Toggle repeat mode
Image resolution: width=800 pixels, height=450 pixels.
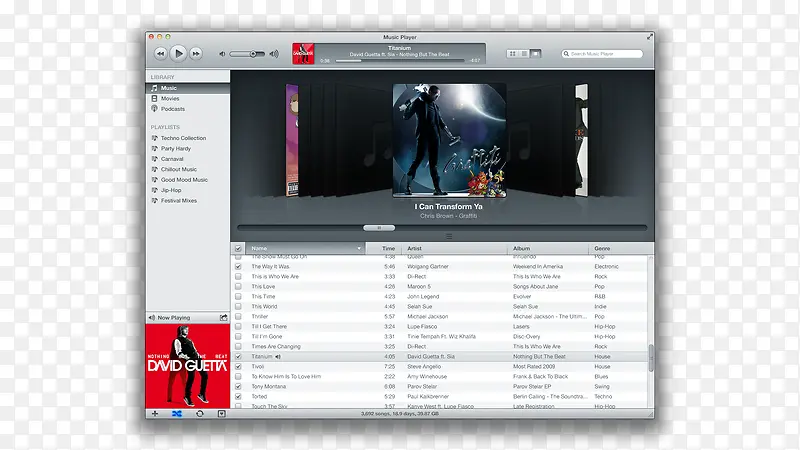pyautogui.click(x=199, y=413)
